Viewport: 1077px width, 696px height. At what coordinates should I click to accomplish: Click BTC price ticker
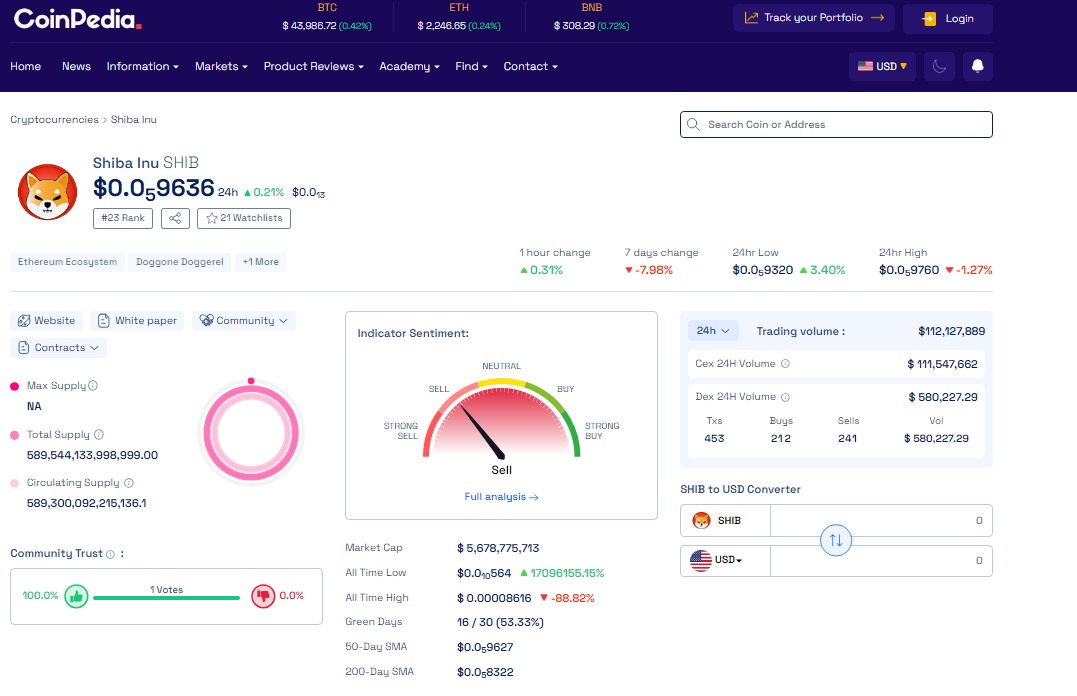(x=327, y=17)
